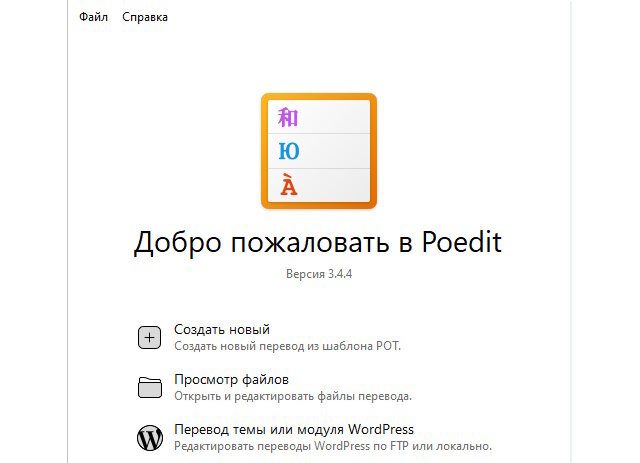
Task: Choose Просмотр файлов to browse files
Action: pyautogui.click(x=231, y=380)
